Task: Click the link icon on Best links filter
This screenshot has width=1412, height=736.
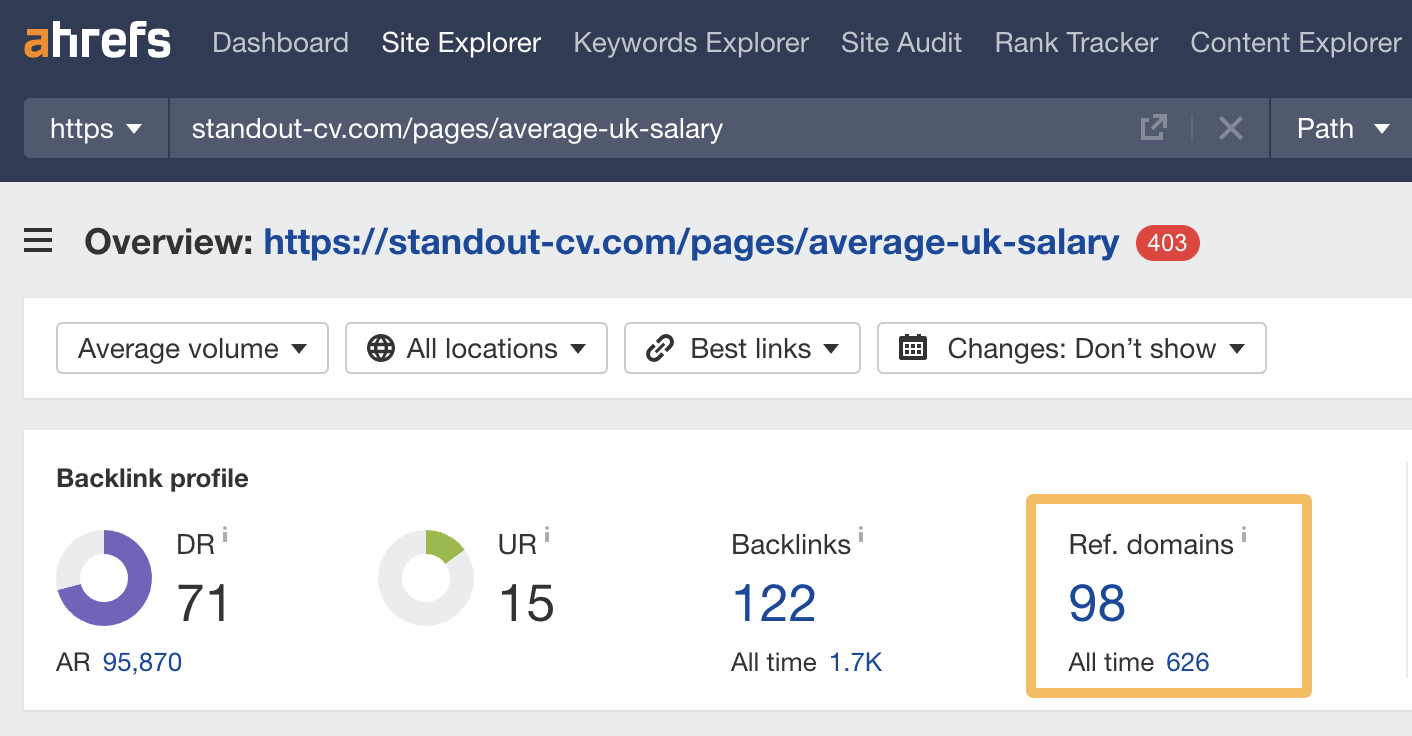Action: coord(659,348)
